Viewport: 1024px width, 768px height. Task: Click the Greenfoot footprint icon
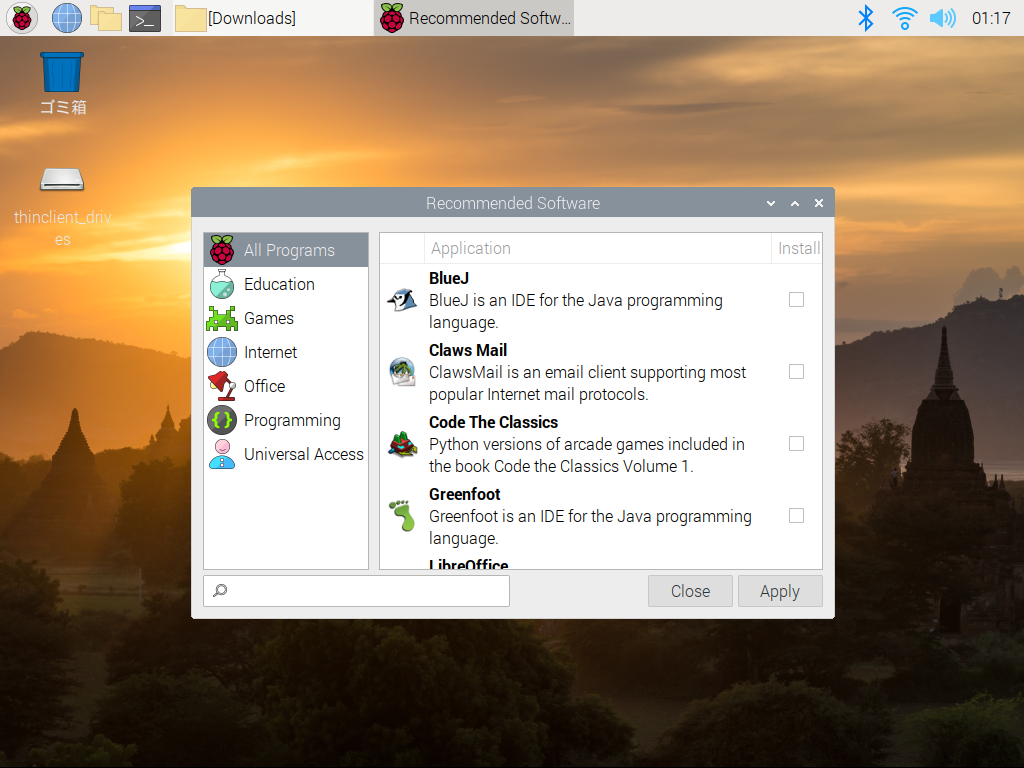[x=403, y=515]
